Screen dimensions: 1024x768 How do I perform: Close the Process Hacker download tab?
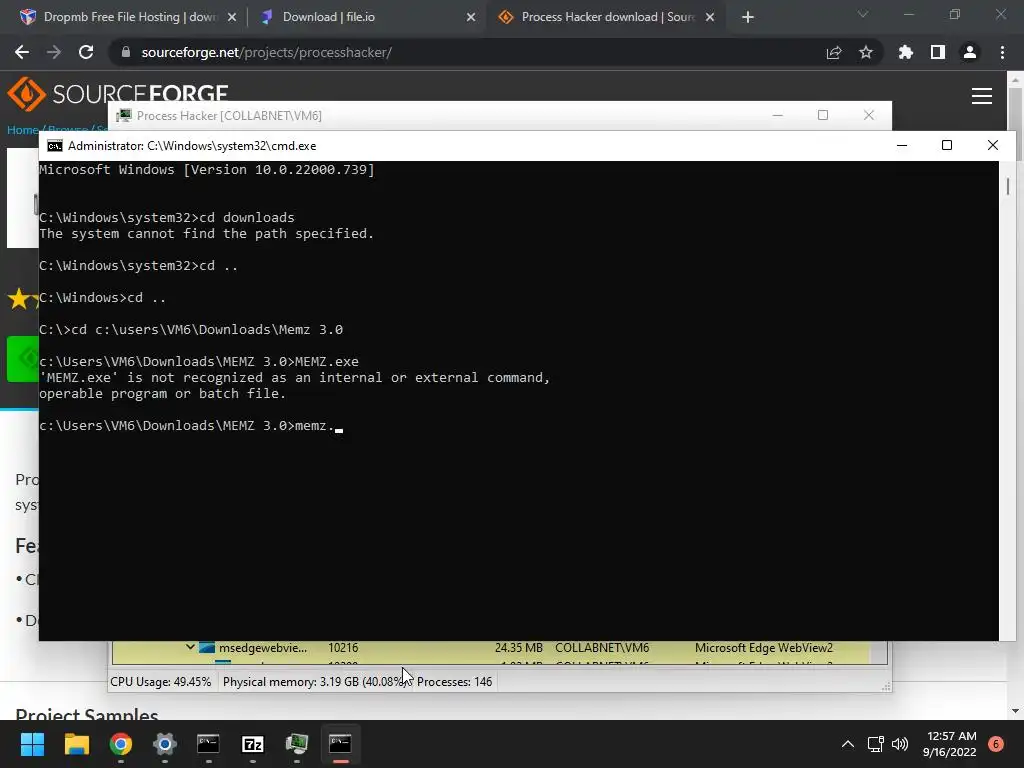pos(710,18)
